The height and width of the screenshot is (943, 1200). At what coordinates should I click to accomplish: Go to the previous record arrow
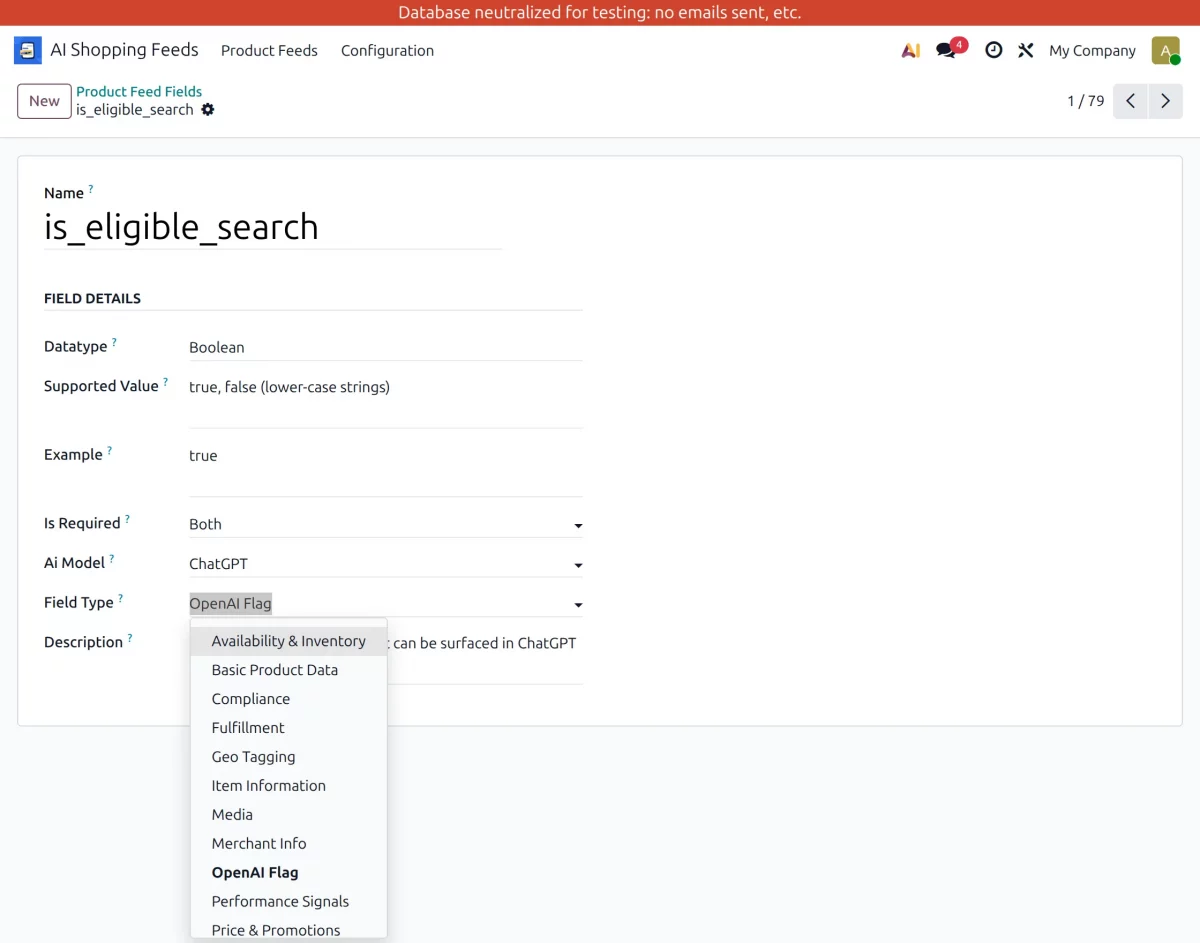1130,101
